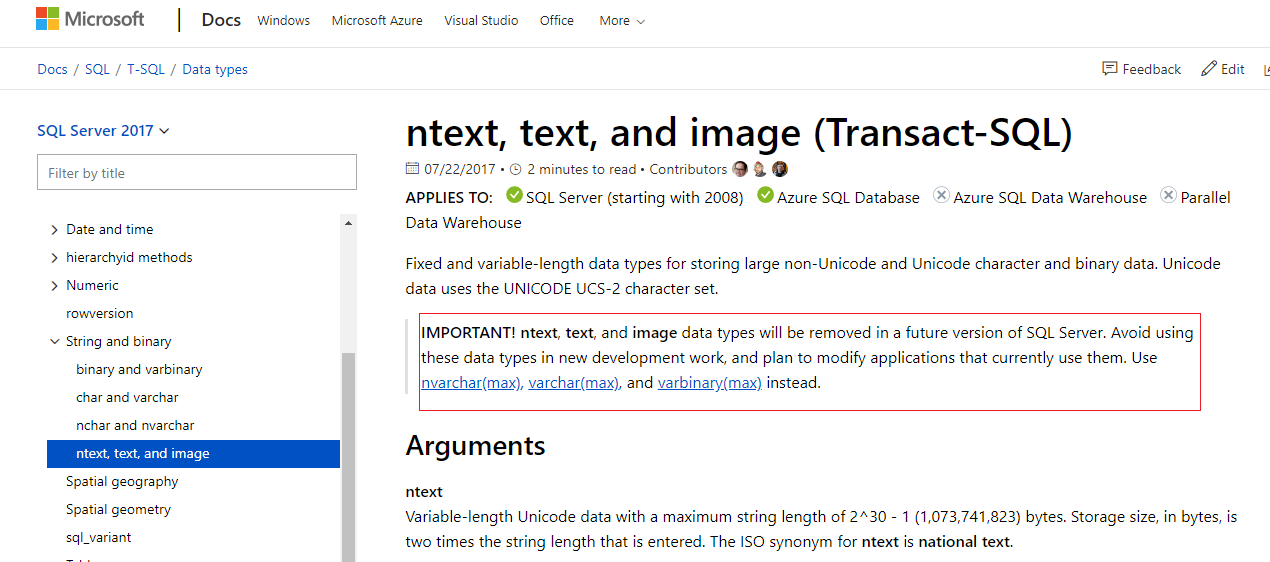
Task: Open the Windows menu item
Action: 284,20
